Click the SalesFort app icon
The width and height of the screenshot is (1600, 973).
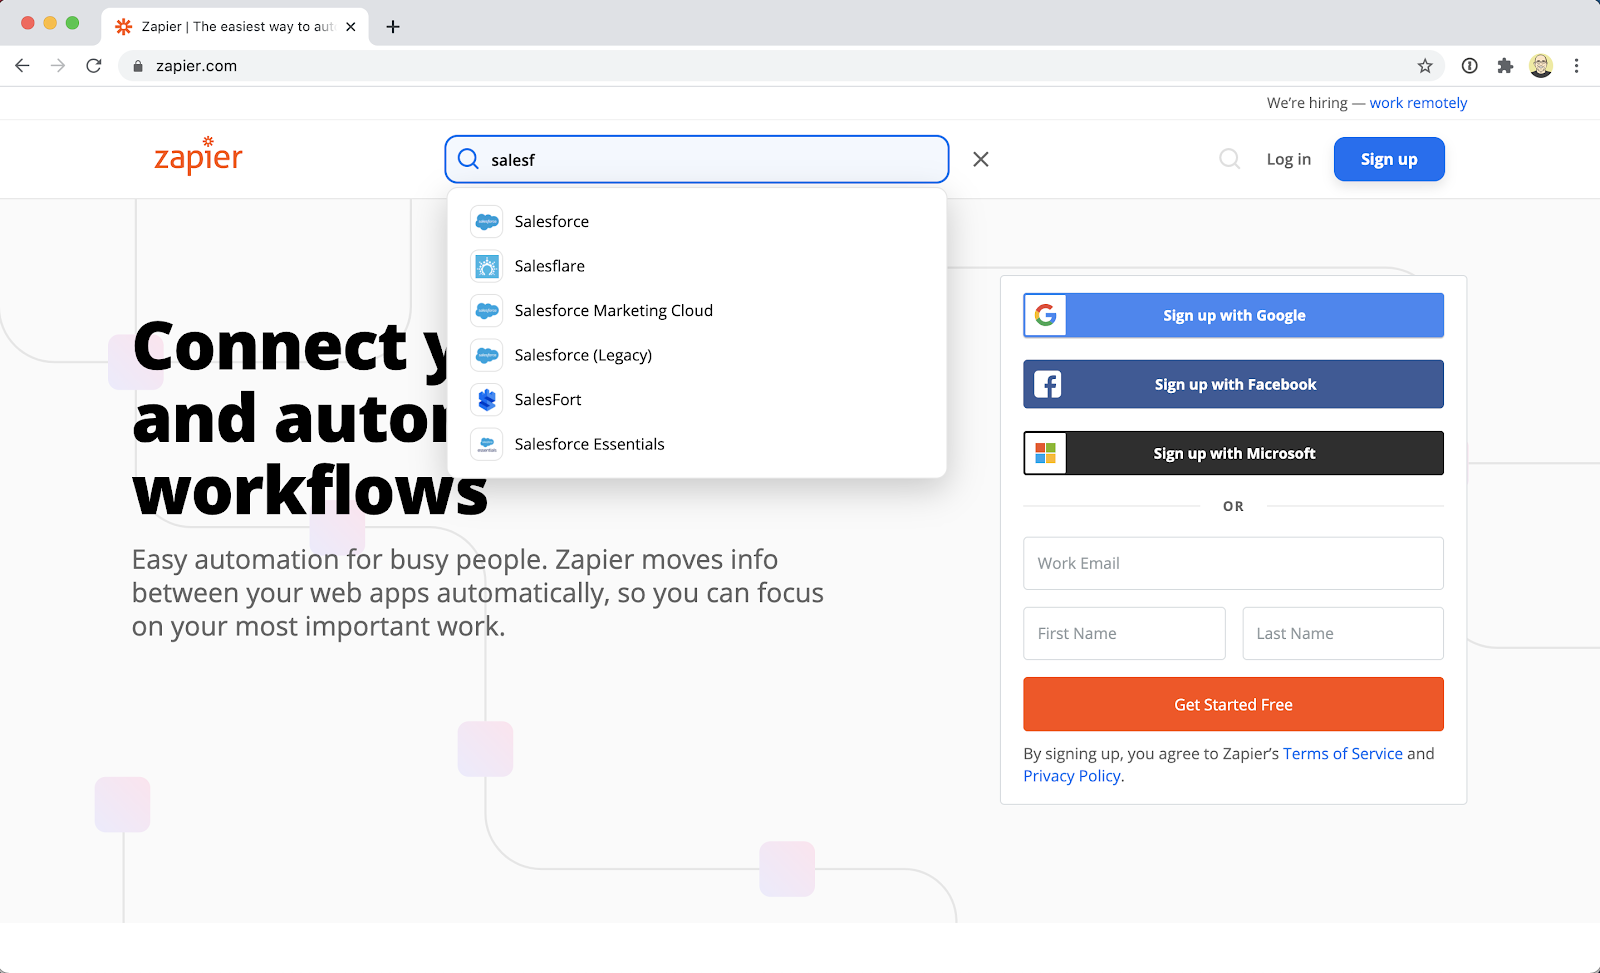pos(487,400)
